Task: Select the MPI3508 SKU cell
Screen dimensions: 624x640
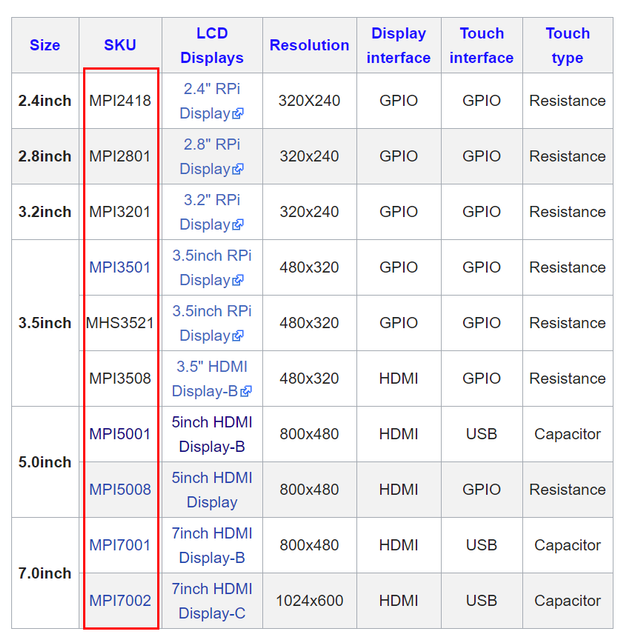Action: pyautogui.click(x=120, y=378)
